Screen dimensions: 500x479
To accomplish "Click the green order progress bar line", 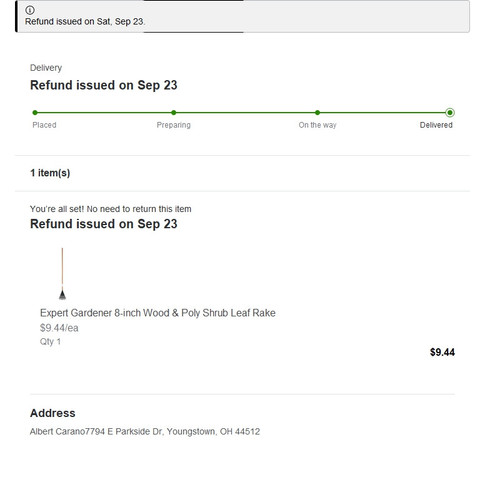I will click(x=242, y=113).
